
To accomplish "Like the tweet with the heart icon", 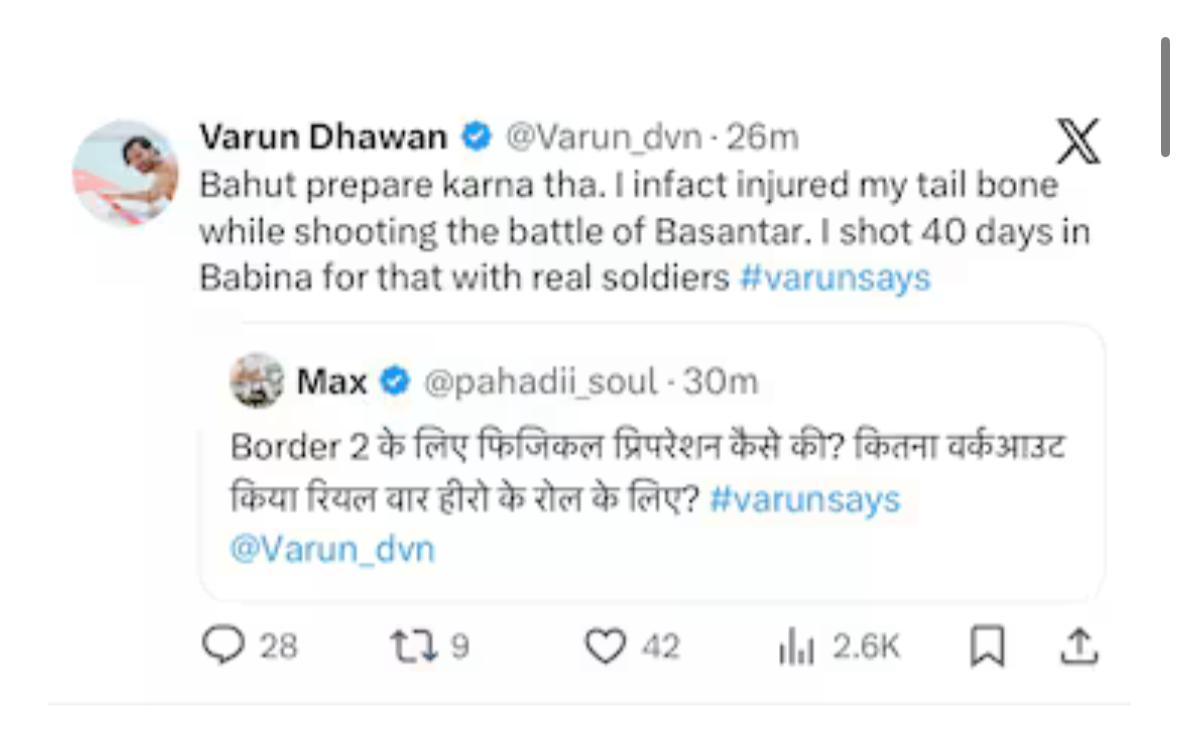I will click(x=605, y=648).
